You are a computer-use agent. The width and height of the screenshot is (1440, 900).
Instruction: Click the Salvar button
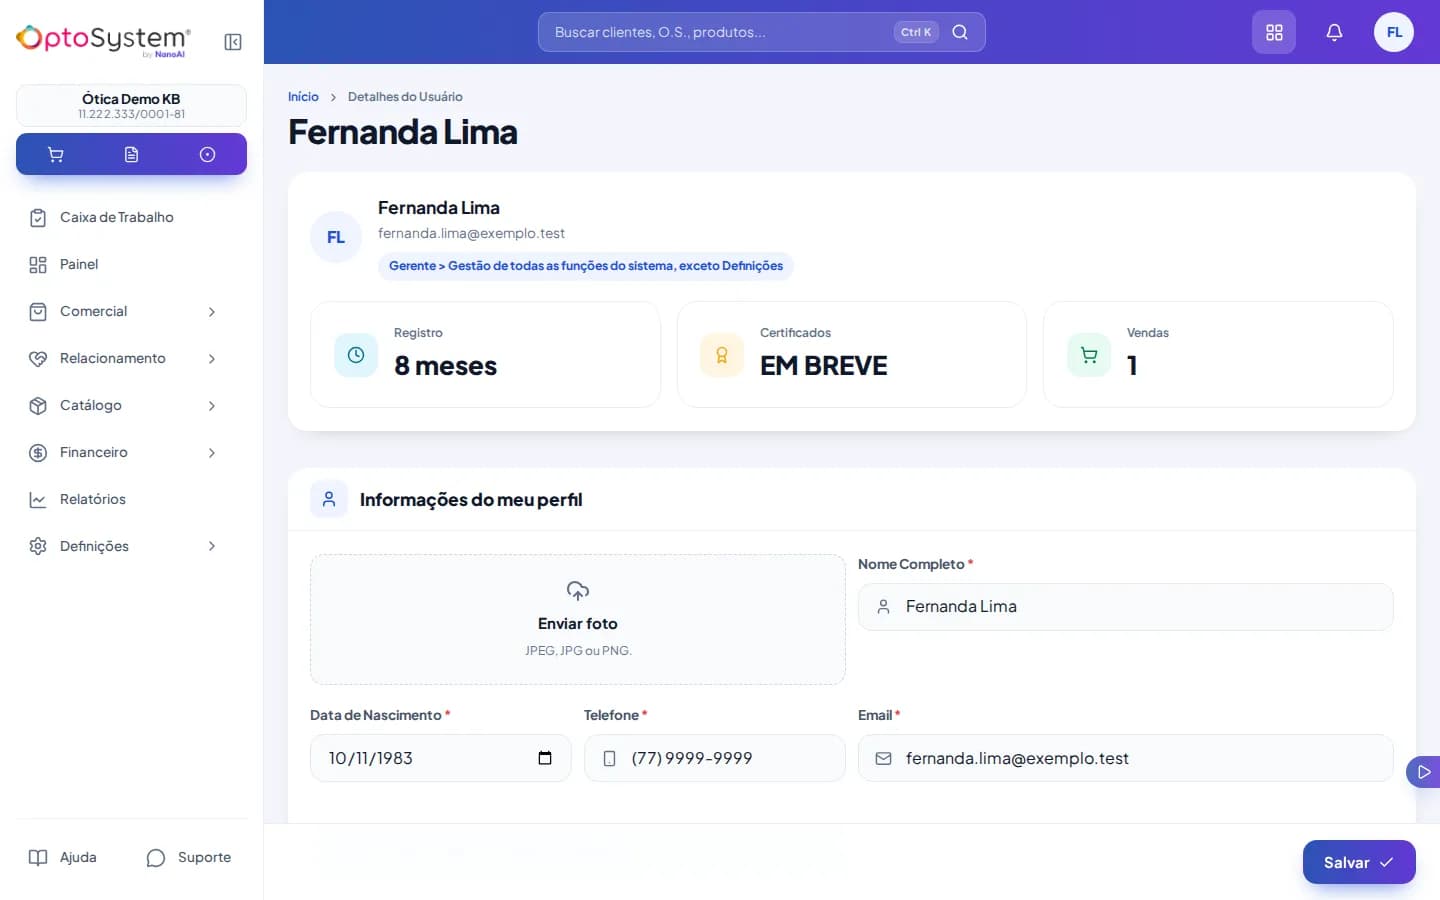point(1359,862)
